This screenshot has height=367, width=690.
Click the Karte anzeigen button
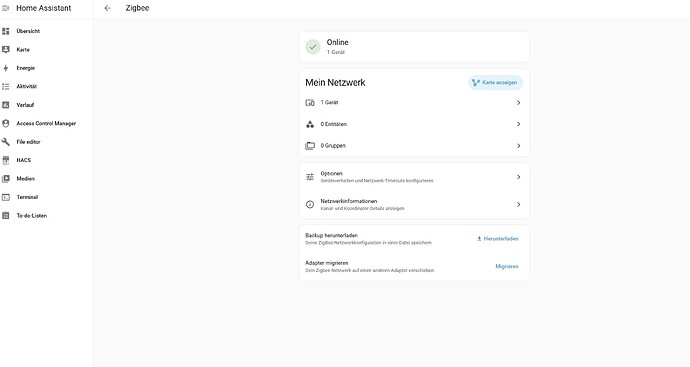(x=495, y=82)
